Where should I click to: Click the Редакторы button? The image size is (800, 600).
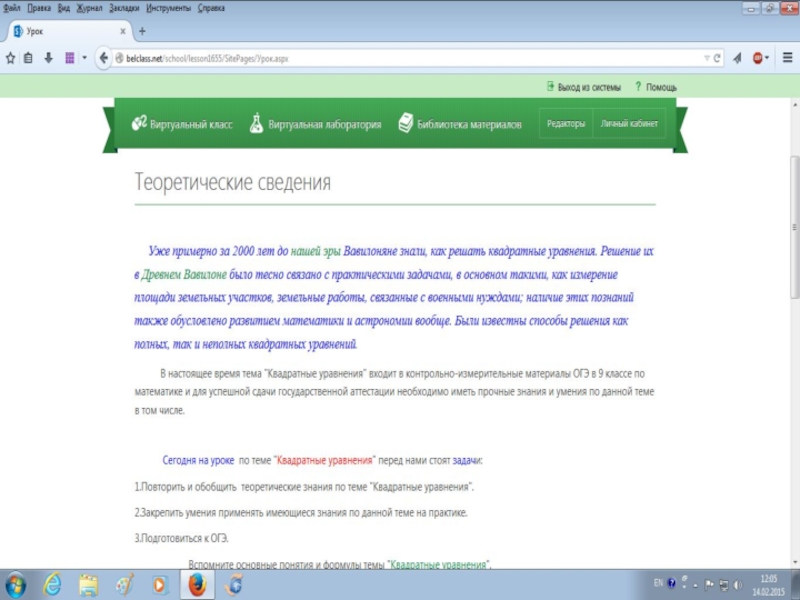(x=566, y=125)
